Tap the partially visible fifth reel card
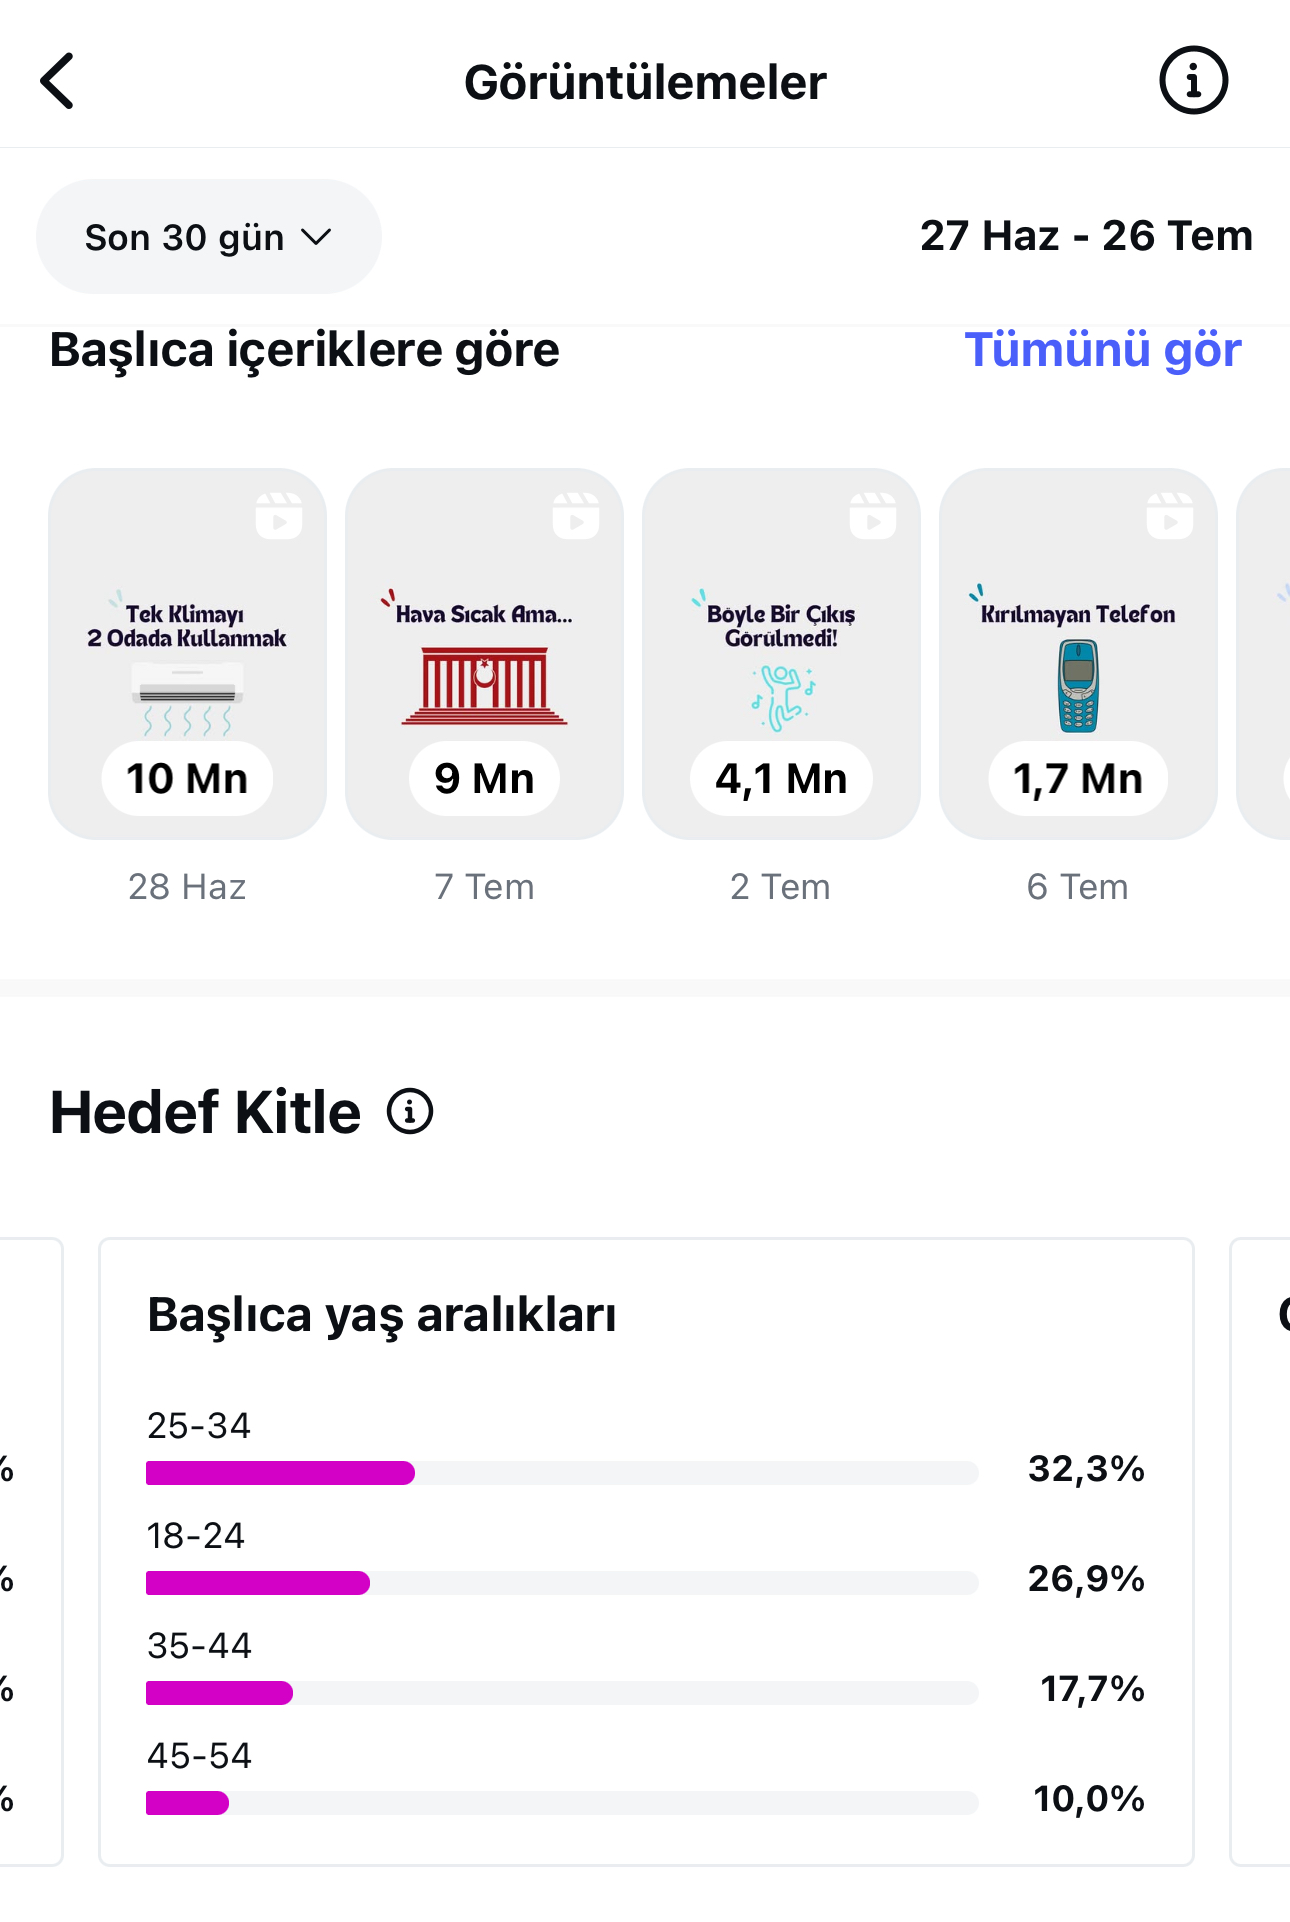This screenshot has height=1922, width=1290. pyautogui.click(x=1264, y=654)
